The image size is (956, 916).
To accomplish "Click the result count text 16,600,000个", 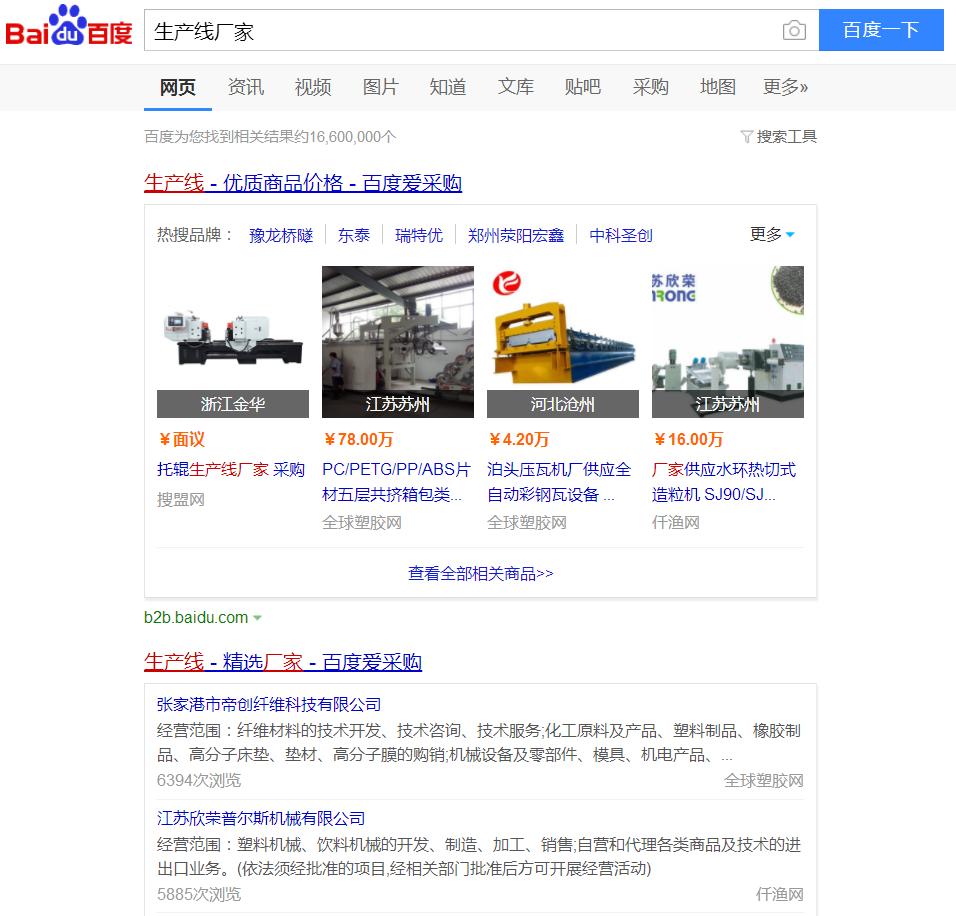I will coord(353,137).
